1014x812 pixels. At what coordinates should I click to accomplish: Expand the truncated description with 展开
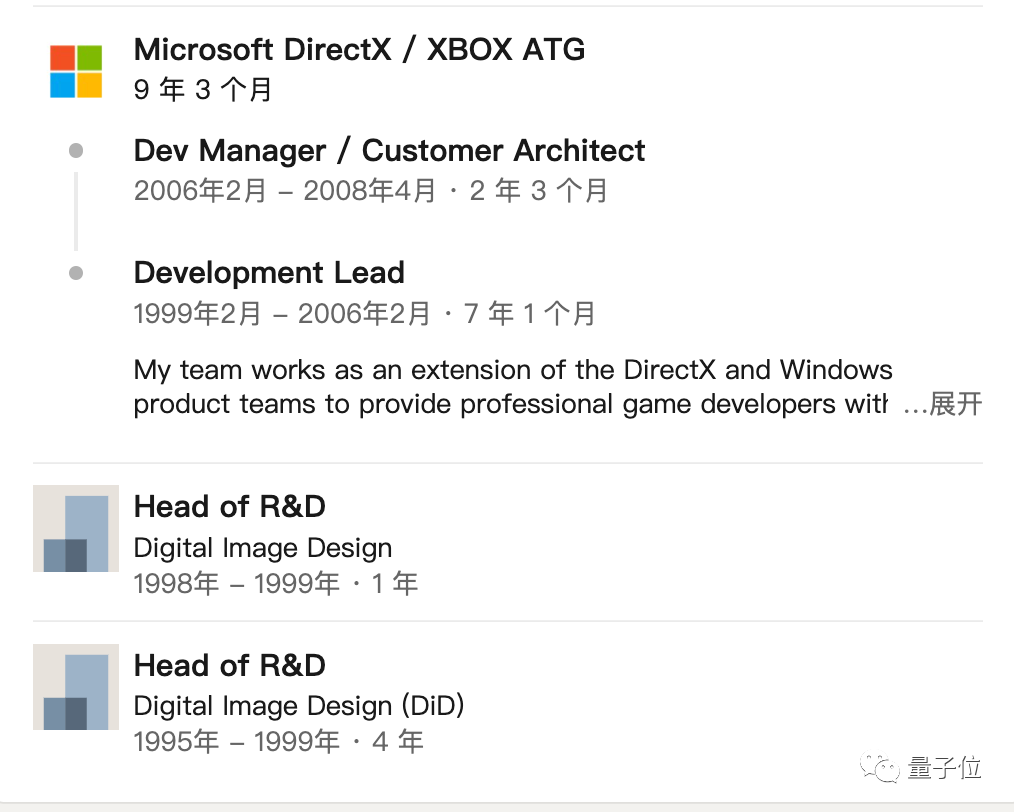pos(955,404)
